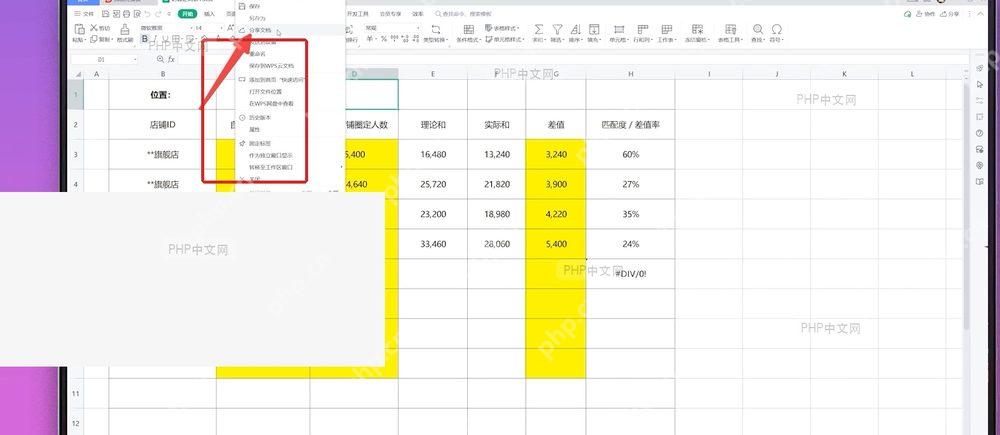This screenshot has height=435, width=1000.
Task: Click the undo arrow in quick toolbar
Action: 149,13
